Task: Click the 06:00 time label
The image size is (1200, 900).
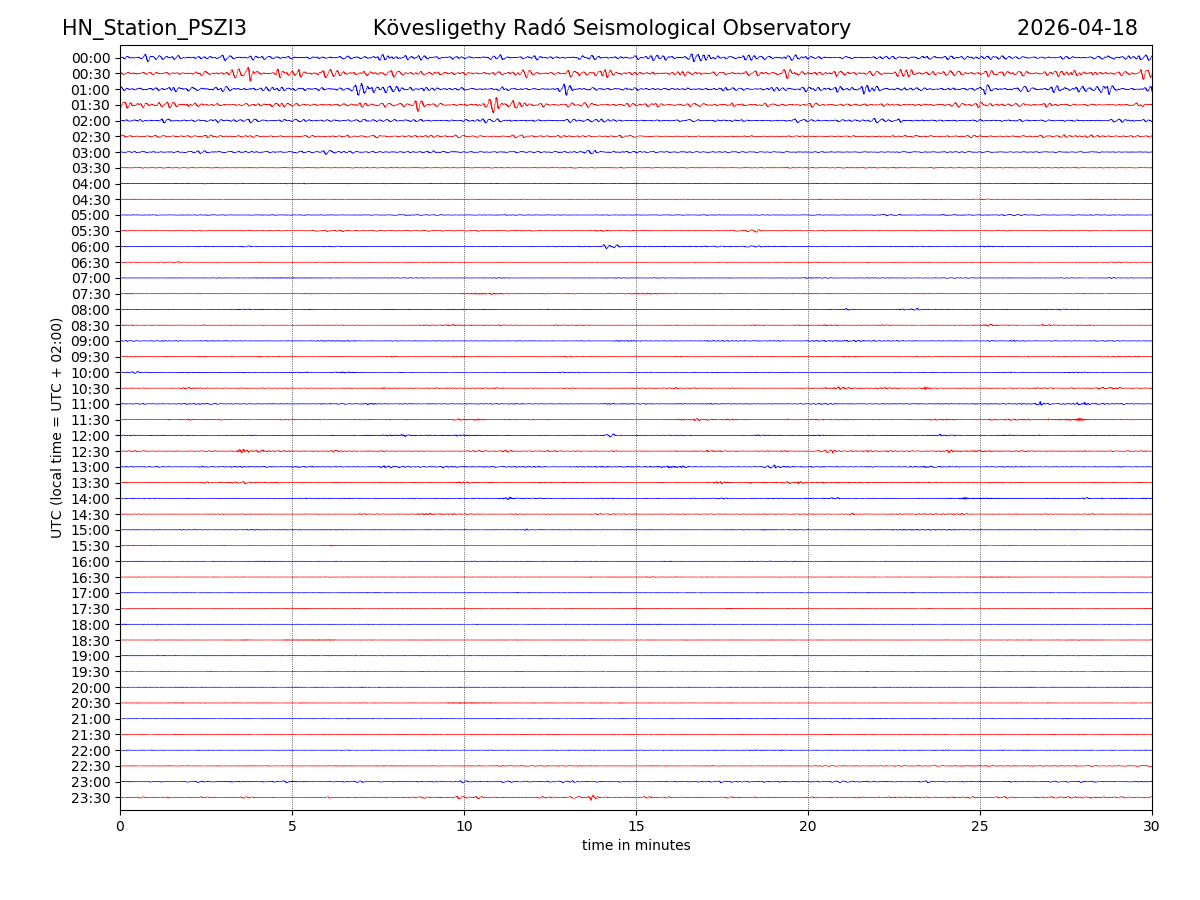Action: click(91, 247)
